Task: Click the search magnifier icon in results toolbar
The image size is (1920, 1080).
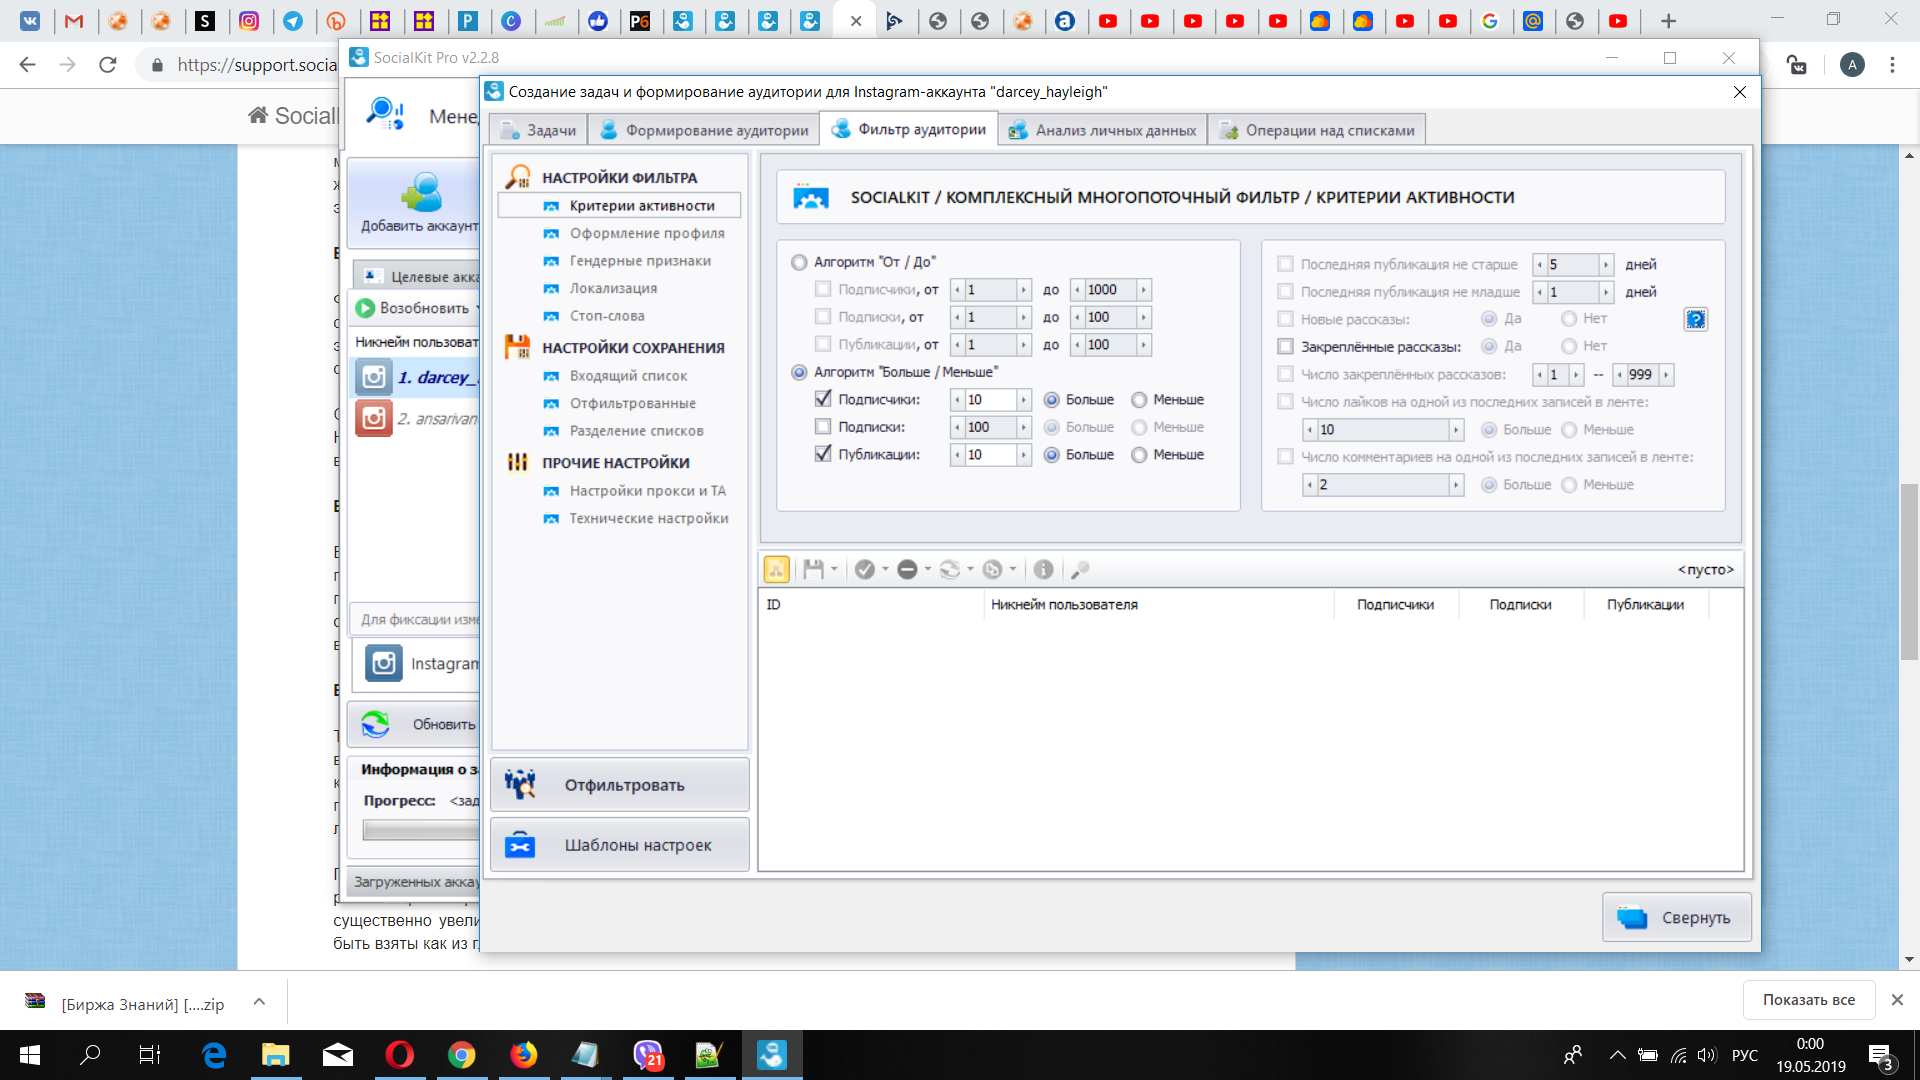Action: (1080, 569)
